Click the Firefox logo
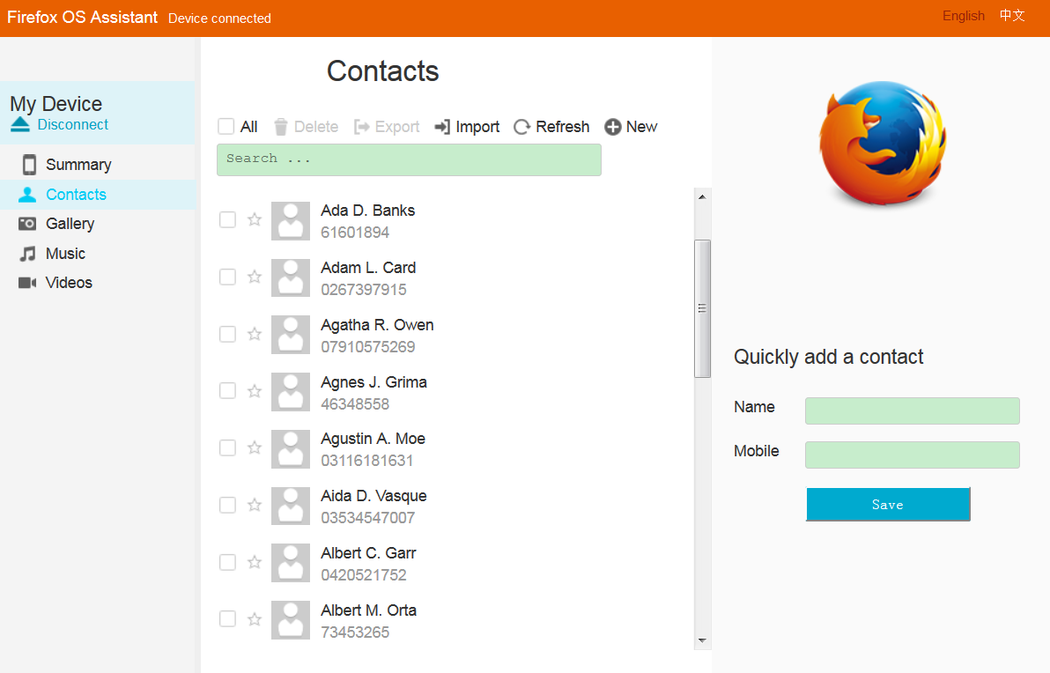1050x673 pixels. coord(881,145)
